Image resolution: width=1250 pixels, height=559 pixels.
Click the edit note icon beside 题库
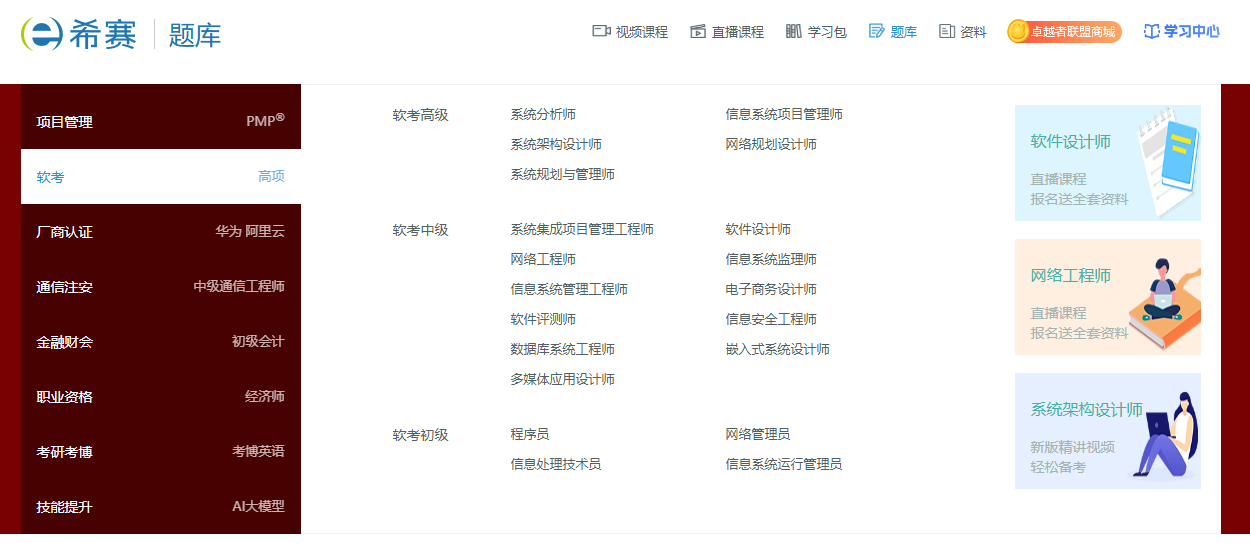coord(877,31)
